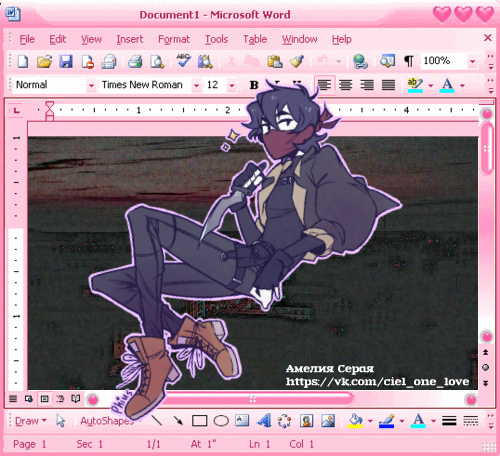This screenshot has height=456, width=500.
Task: Open the Style dropdown showing Normal
Action: pyautogui.click(x=91, y=86)
